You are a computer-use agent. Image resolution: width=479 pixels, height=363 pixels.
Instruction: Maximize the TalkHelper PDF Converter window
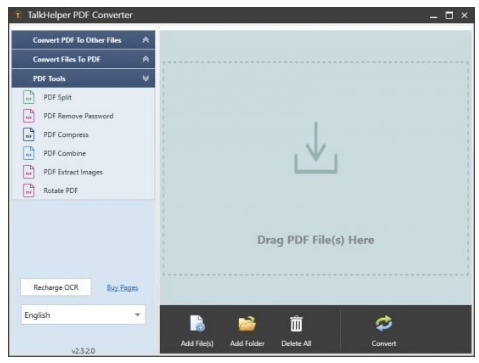pos(449,15)
